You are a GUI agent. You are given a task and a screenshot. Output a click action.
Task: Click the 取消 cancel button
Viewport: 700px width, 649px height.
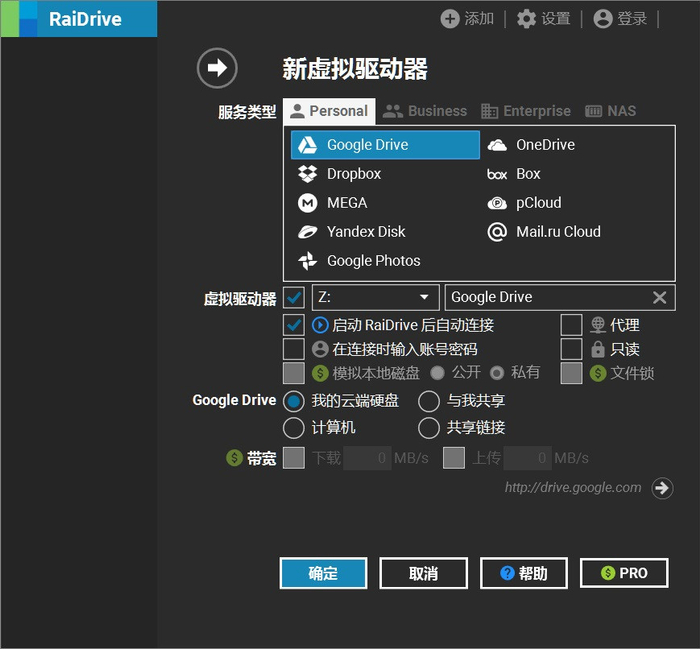(x=424, y=573)
